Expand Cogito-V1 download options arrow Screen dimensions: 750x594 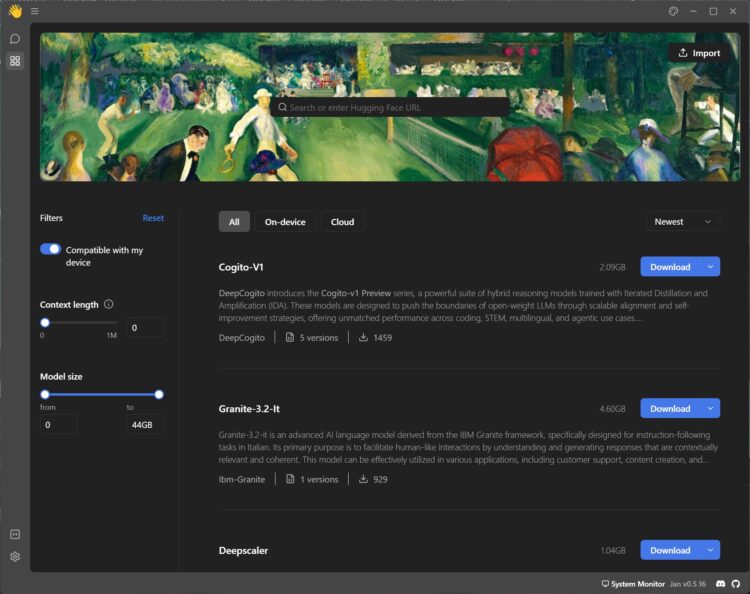pyautogui.click(x=710, y=267)
